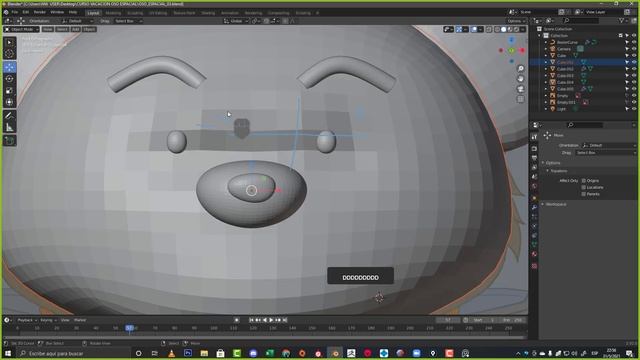Image resolution: width=640 pixels, height=360 pixels.
Task: Click the red X axis on navigation gizmo
Action: [522, 50]
